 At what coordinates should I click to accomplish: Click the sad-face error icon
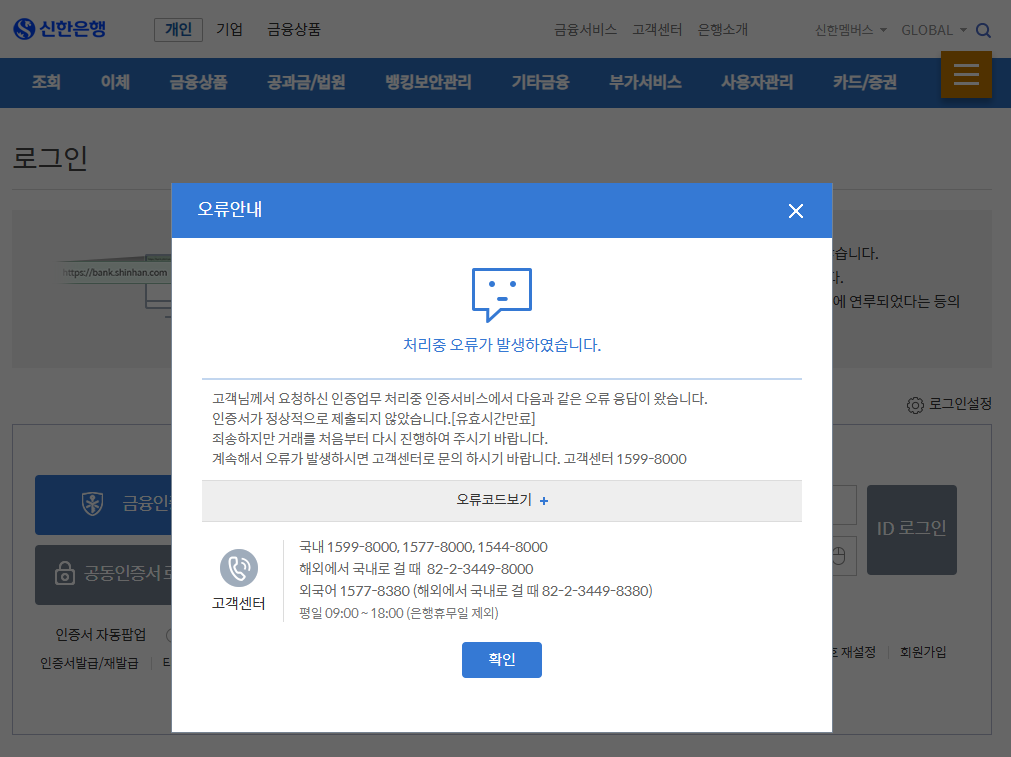[501, 293]
